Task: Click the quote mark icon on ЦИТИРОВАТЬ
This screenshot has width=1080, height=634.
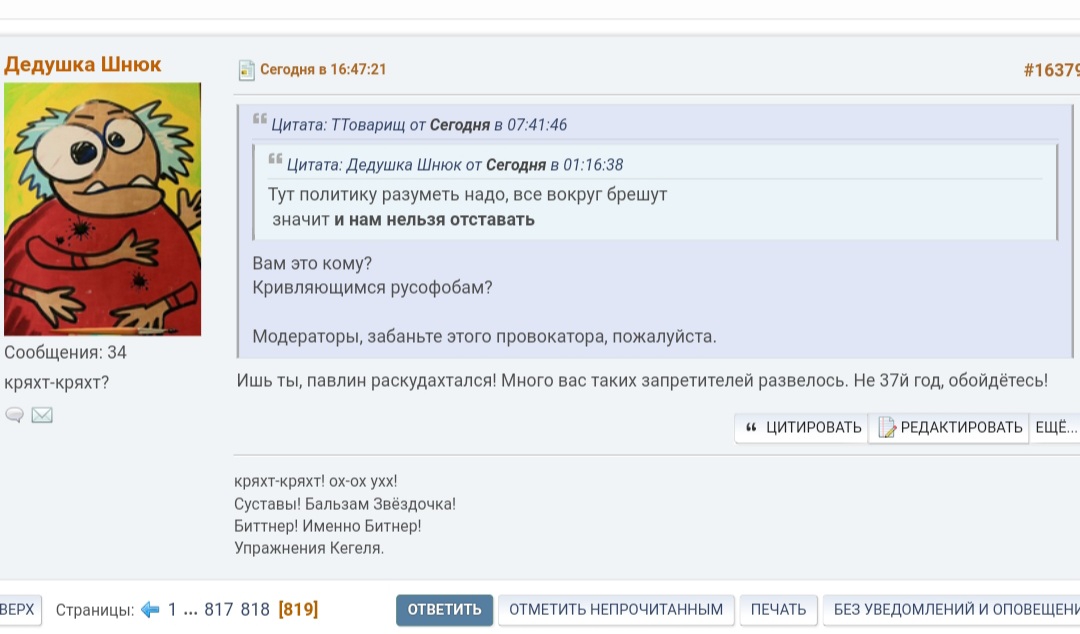Action: tap(752, 428)
